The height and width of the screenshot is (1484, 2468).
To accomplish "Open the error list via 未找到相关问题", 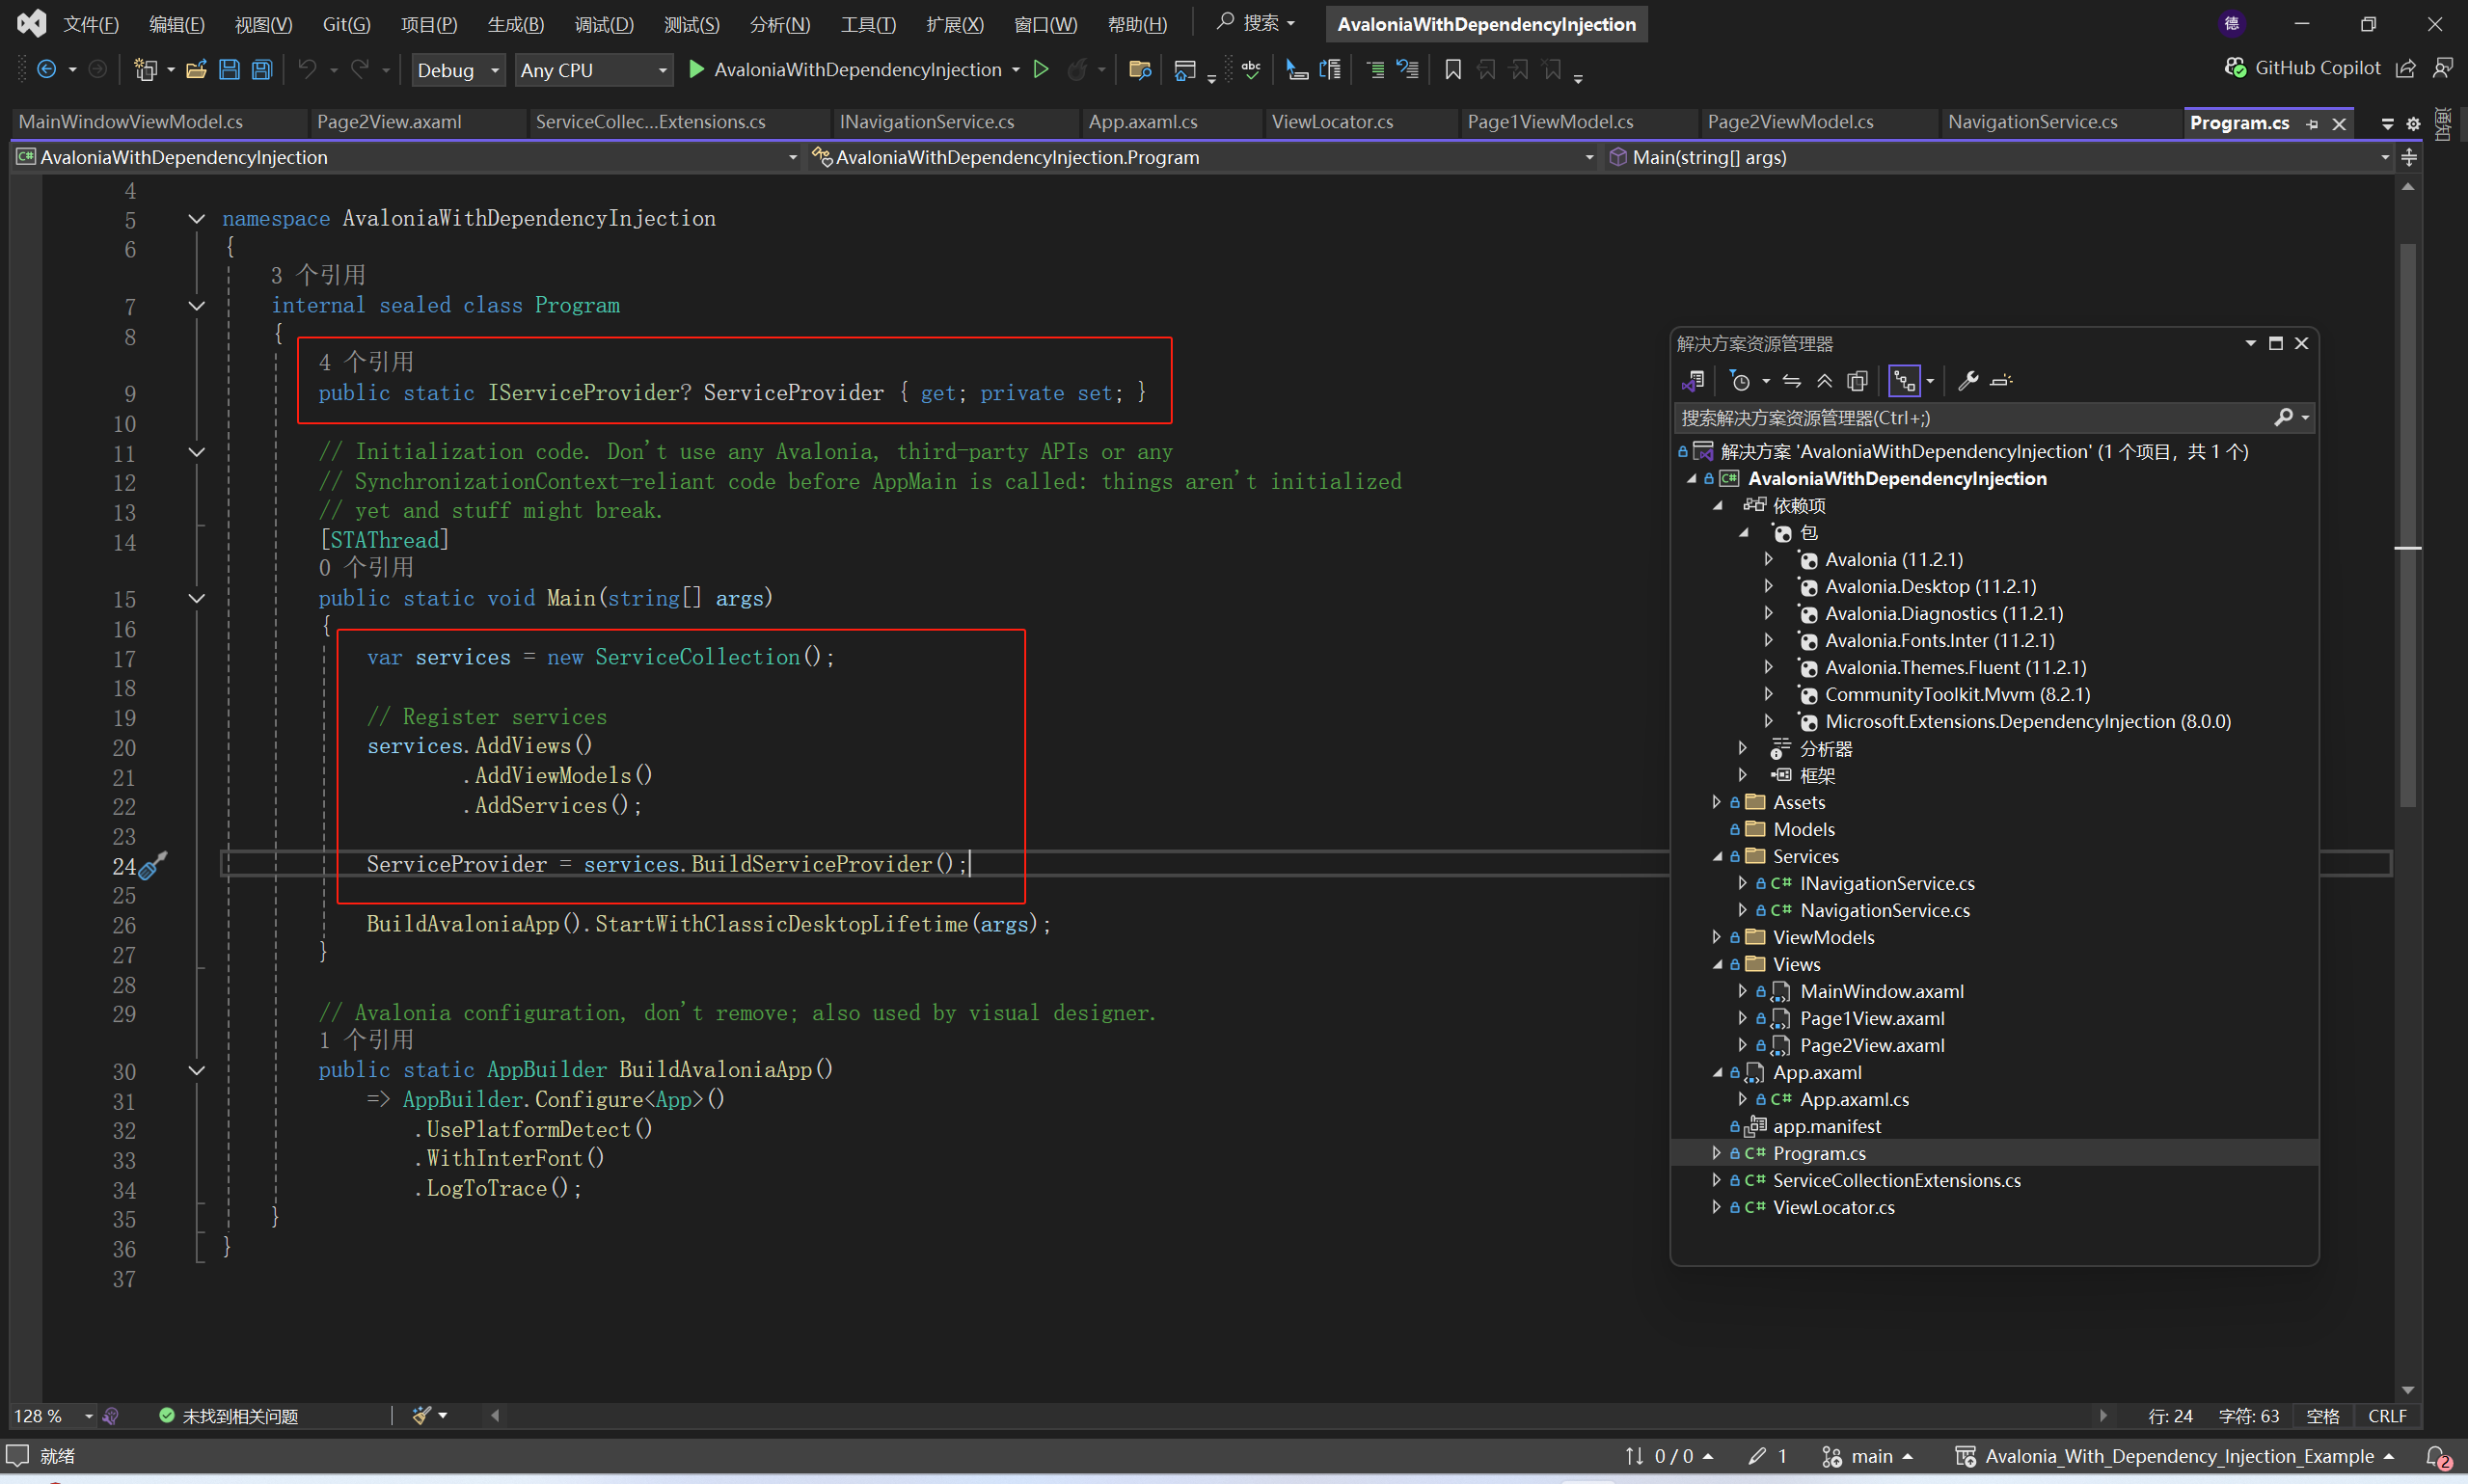I will point(240,1415).
